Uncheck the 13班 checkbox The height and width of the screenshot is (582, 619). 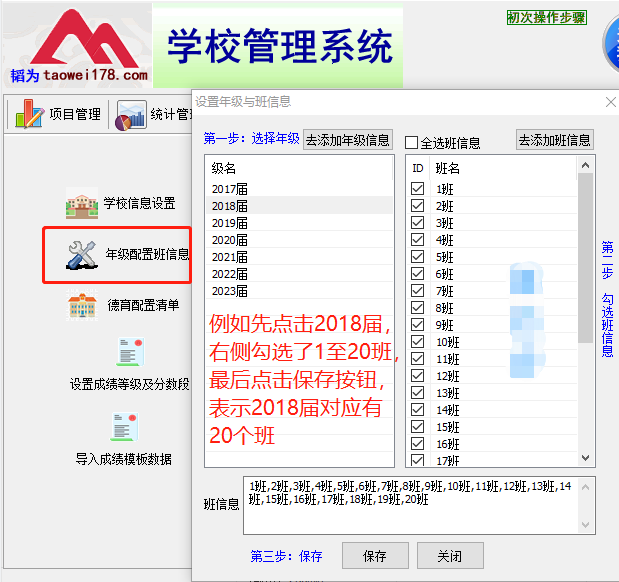point(417,392)
